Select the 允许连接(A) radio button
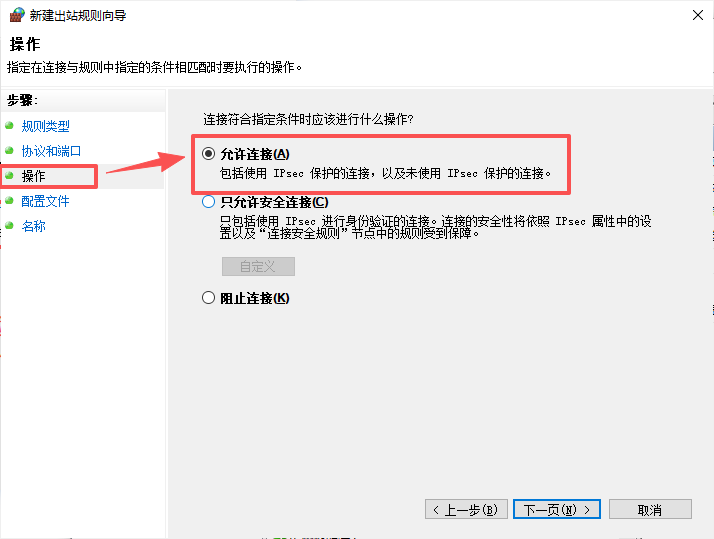Viewport: 714px width, 539px height. 209,154
